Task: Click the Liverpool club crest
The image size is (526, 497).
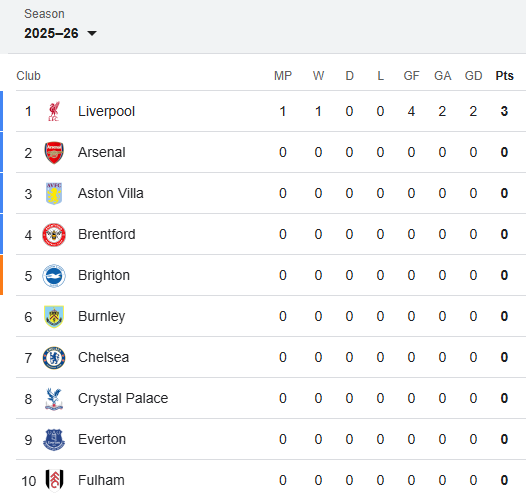Action: tap(54, 111)
